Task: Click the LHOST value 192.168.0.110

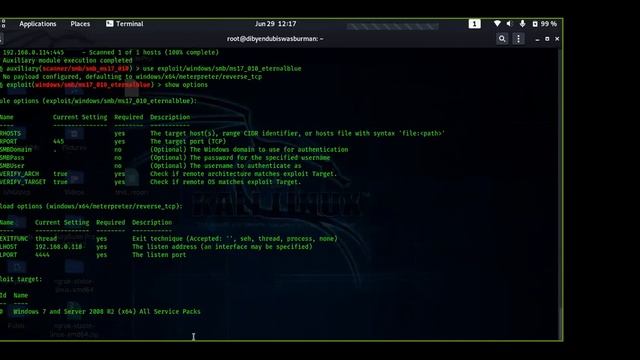Action: click(58, 247)
